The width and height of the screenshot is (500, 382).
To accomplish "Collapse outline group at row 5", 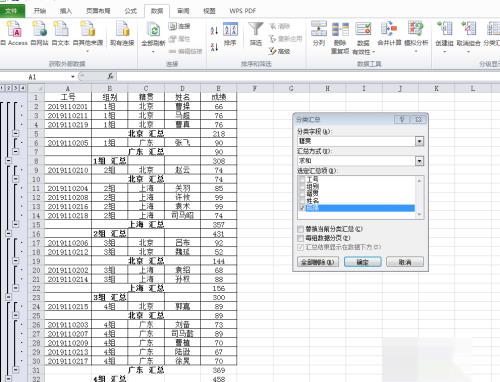I will click(15, 133).
